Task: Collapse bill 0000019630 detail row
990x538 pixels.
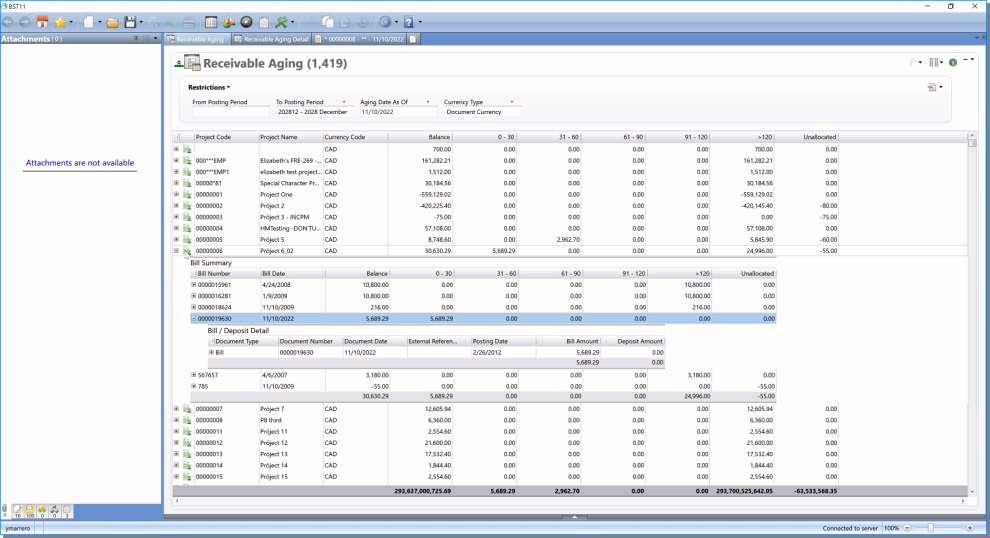Action: point(194,319)
